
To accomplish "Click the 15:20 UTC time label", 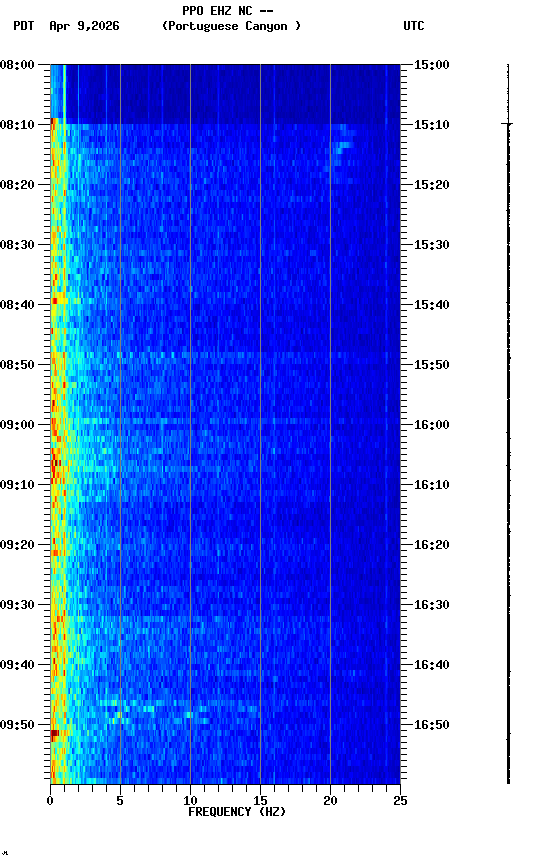I will pyautogui.click(x=432, y=185).
